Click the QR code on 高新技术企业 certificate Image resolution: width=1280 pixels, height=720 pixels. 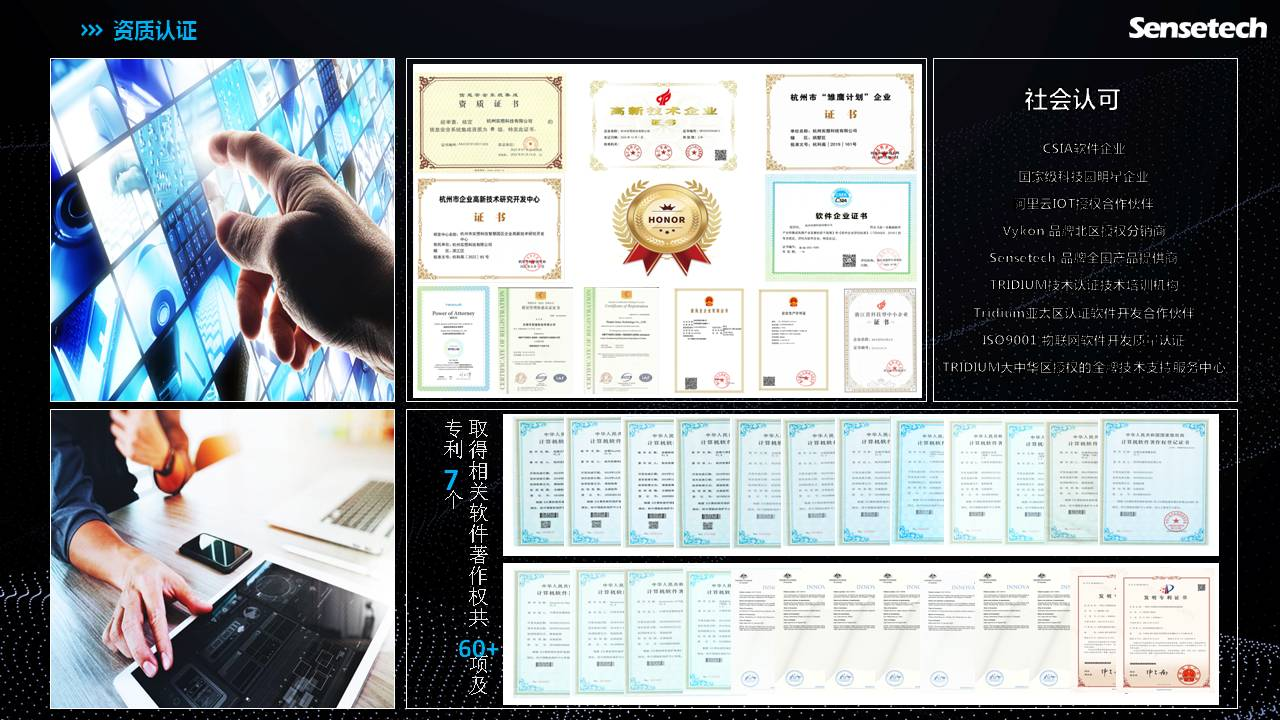point(722,155)
